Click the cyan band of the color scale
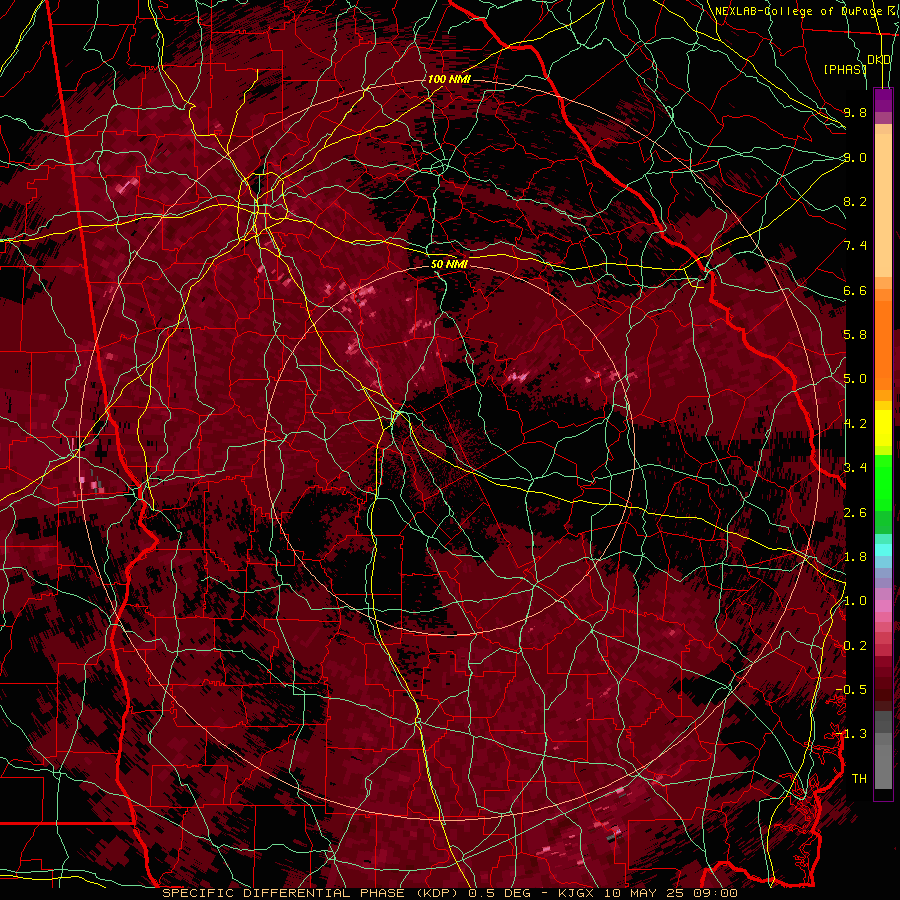900x900 pixels. pyautogui.click(x=883, y=550)
